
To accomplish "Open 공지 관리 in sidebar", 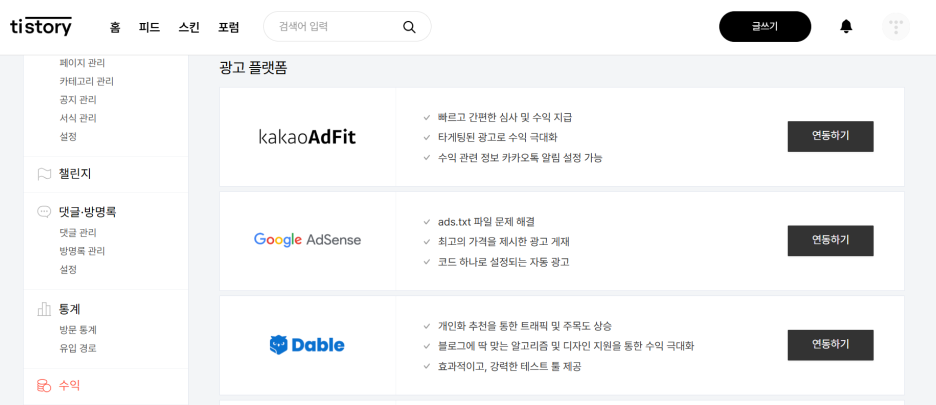I will pos(78,100).
